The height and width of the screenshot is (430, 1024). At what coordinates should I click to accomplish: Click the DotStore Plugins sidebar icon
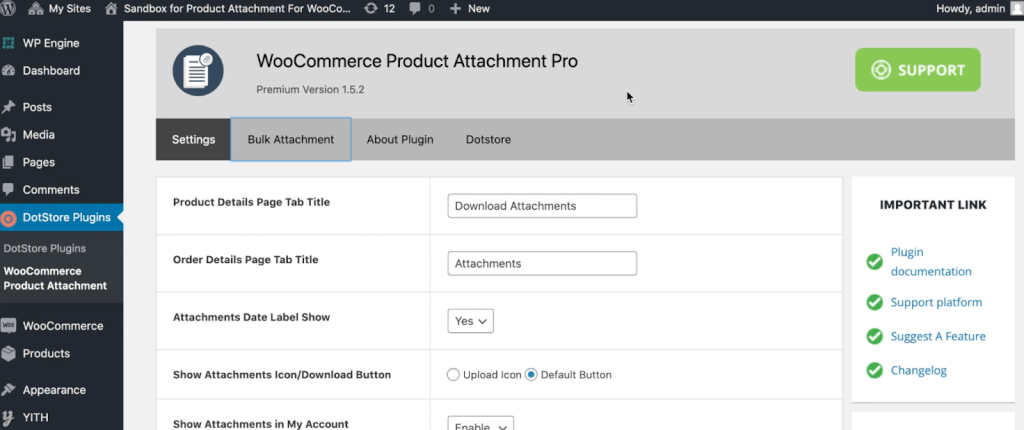(x=8, y=218)
